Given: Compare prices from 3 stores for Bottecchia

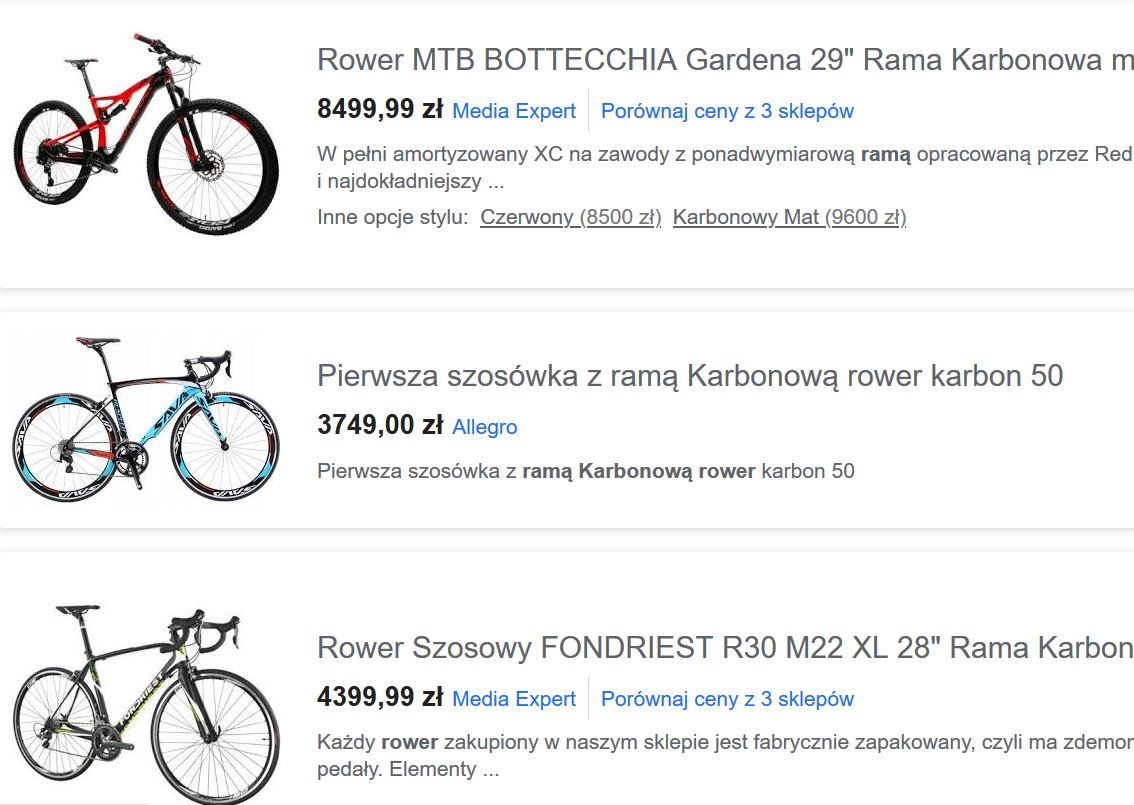Looking at the screenshot, I should (727, 111).
